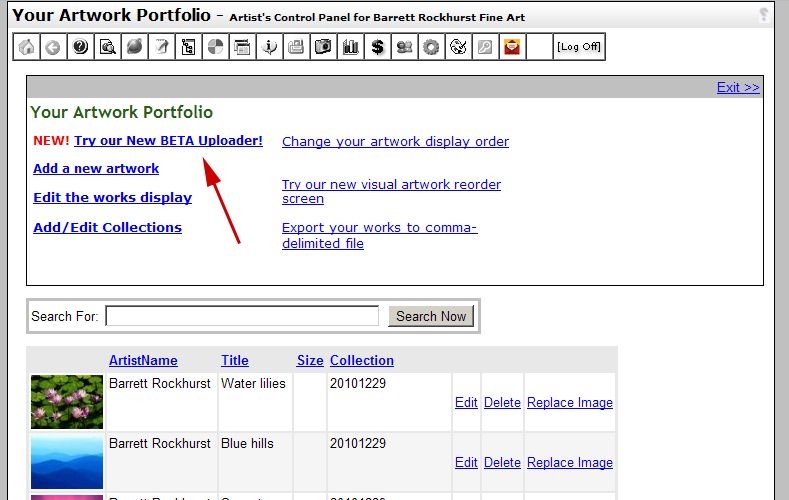789x500 pixels.
Task: Click the printer toolbar icon
Action: coord(296,47)
